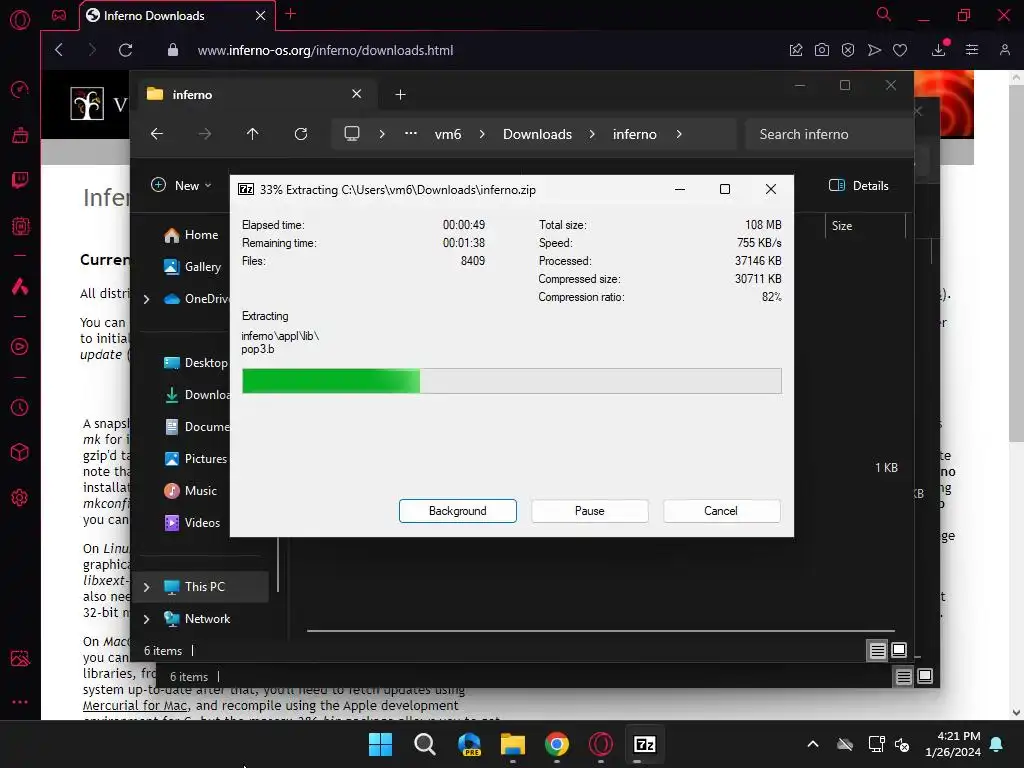Expand the OneDrive tree node
Screen dimensions: 1024x768
pos(146,299)
